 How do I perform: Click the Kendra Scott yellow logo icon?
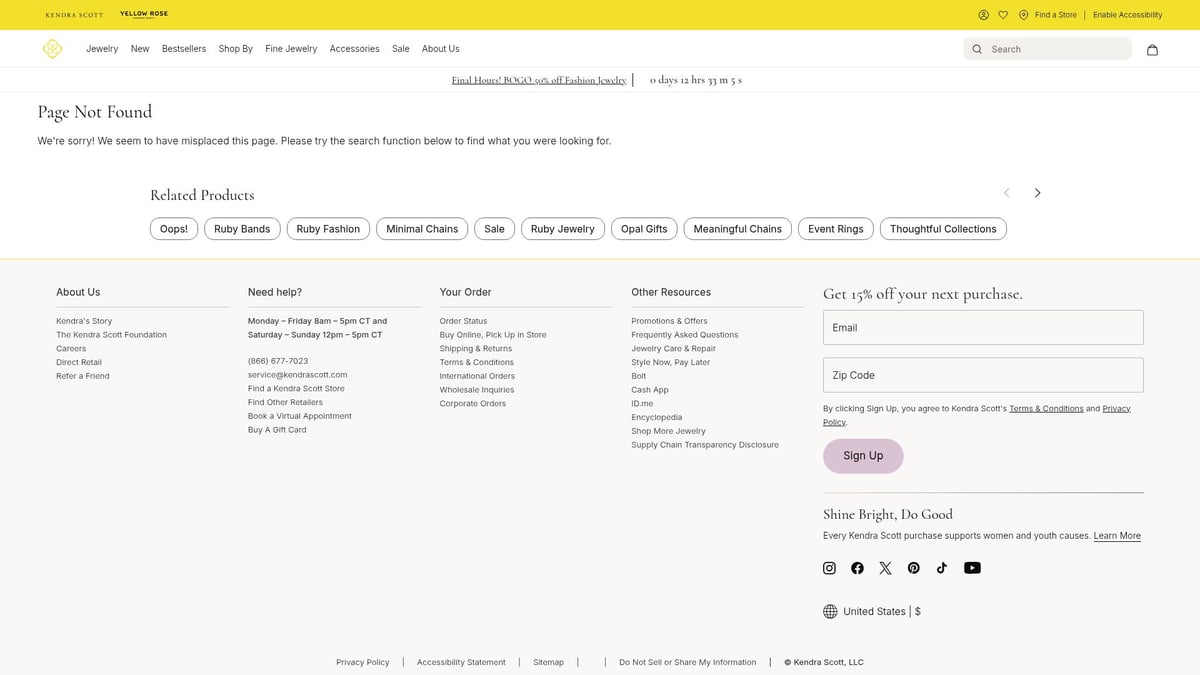click(52, 49)
